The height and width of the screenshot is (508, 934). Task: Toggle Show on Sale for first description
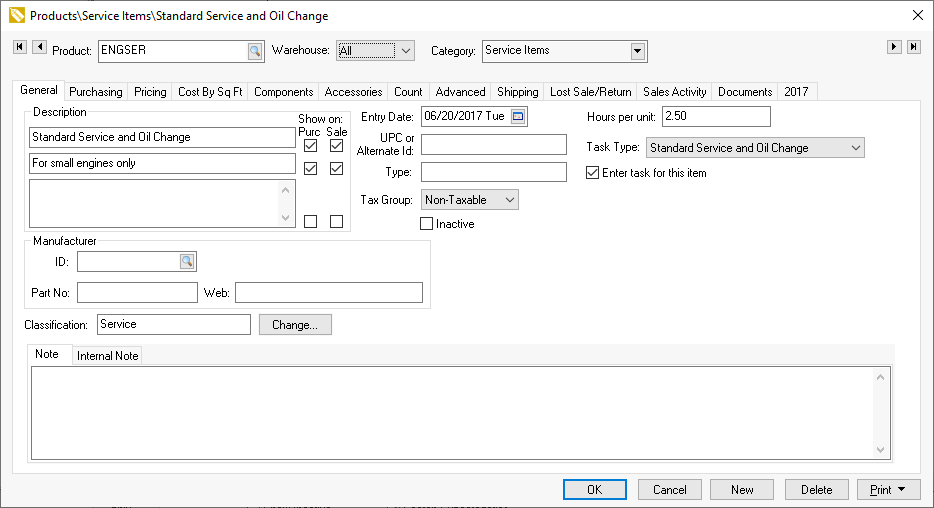click(x=336, y=146)
